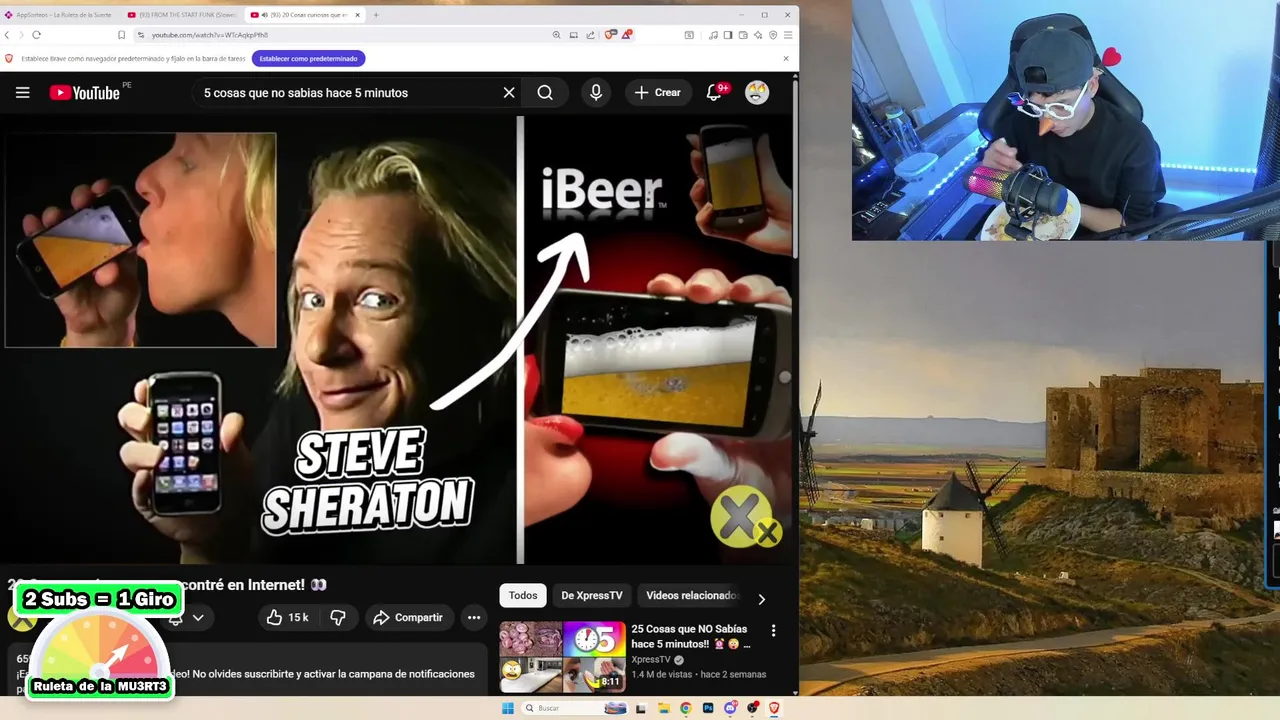1280x720 pixels.
Task: Click the magnifier search button on YouTube
Action: coord(545,93)
